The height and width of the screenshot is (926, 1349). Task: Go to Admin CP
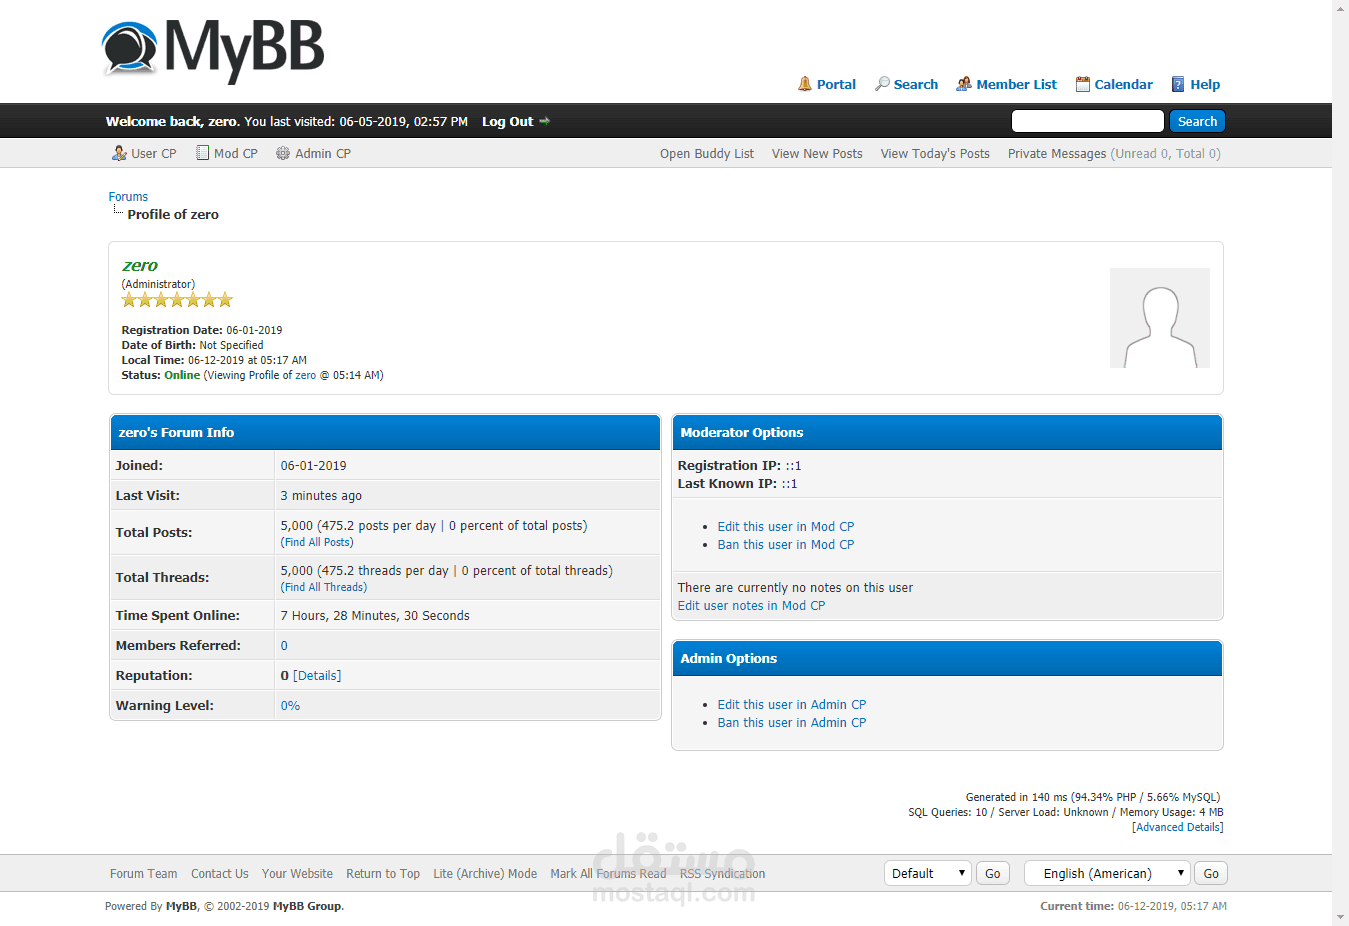click(x=323, y=153)
